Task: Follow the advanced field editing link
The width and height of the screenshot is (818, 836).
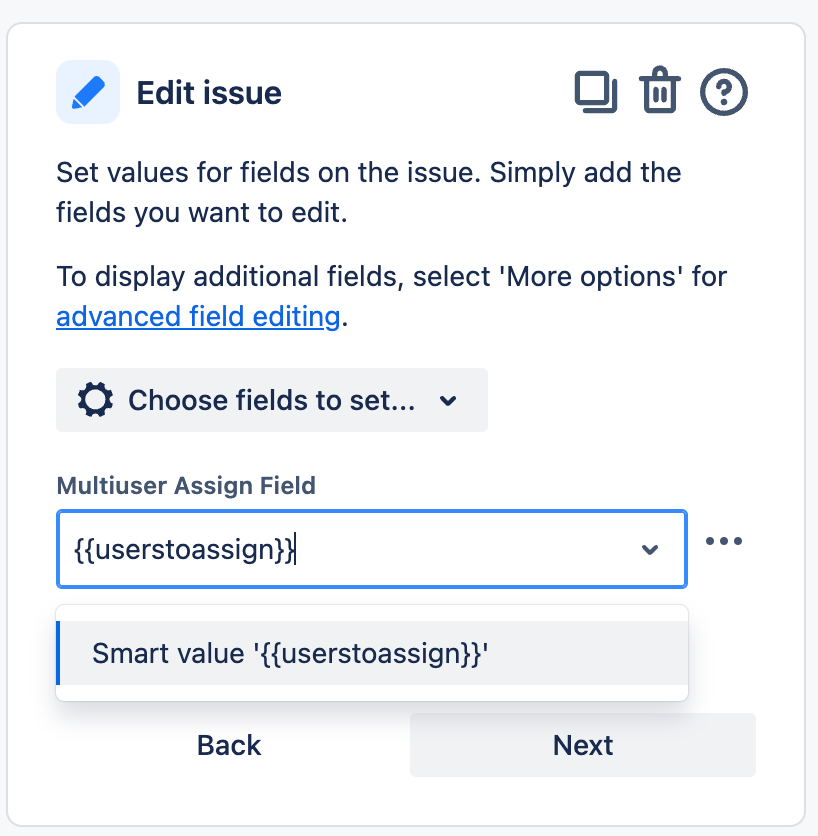Action: (198, 317)
